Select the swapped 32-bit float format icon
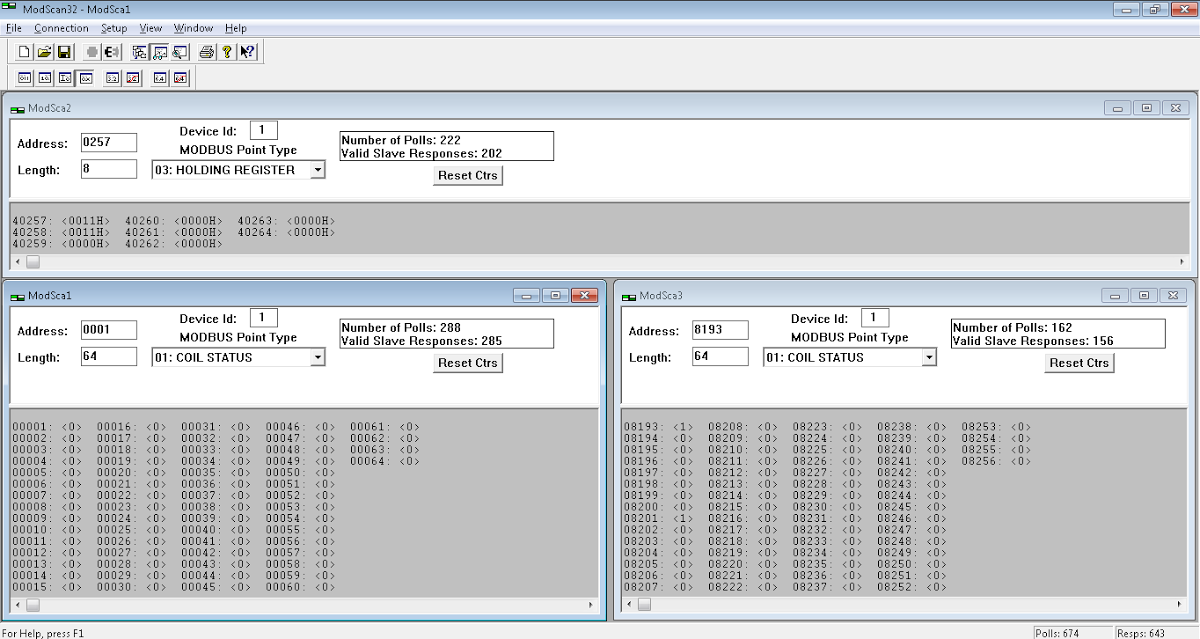This screenshot has height=639, width=1200. (x=131, y=78)
